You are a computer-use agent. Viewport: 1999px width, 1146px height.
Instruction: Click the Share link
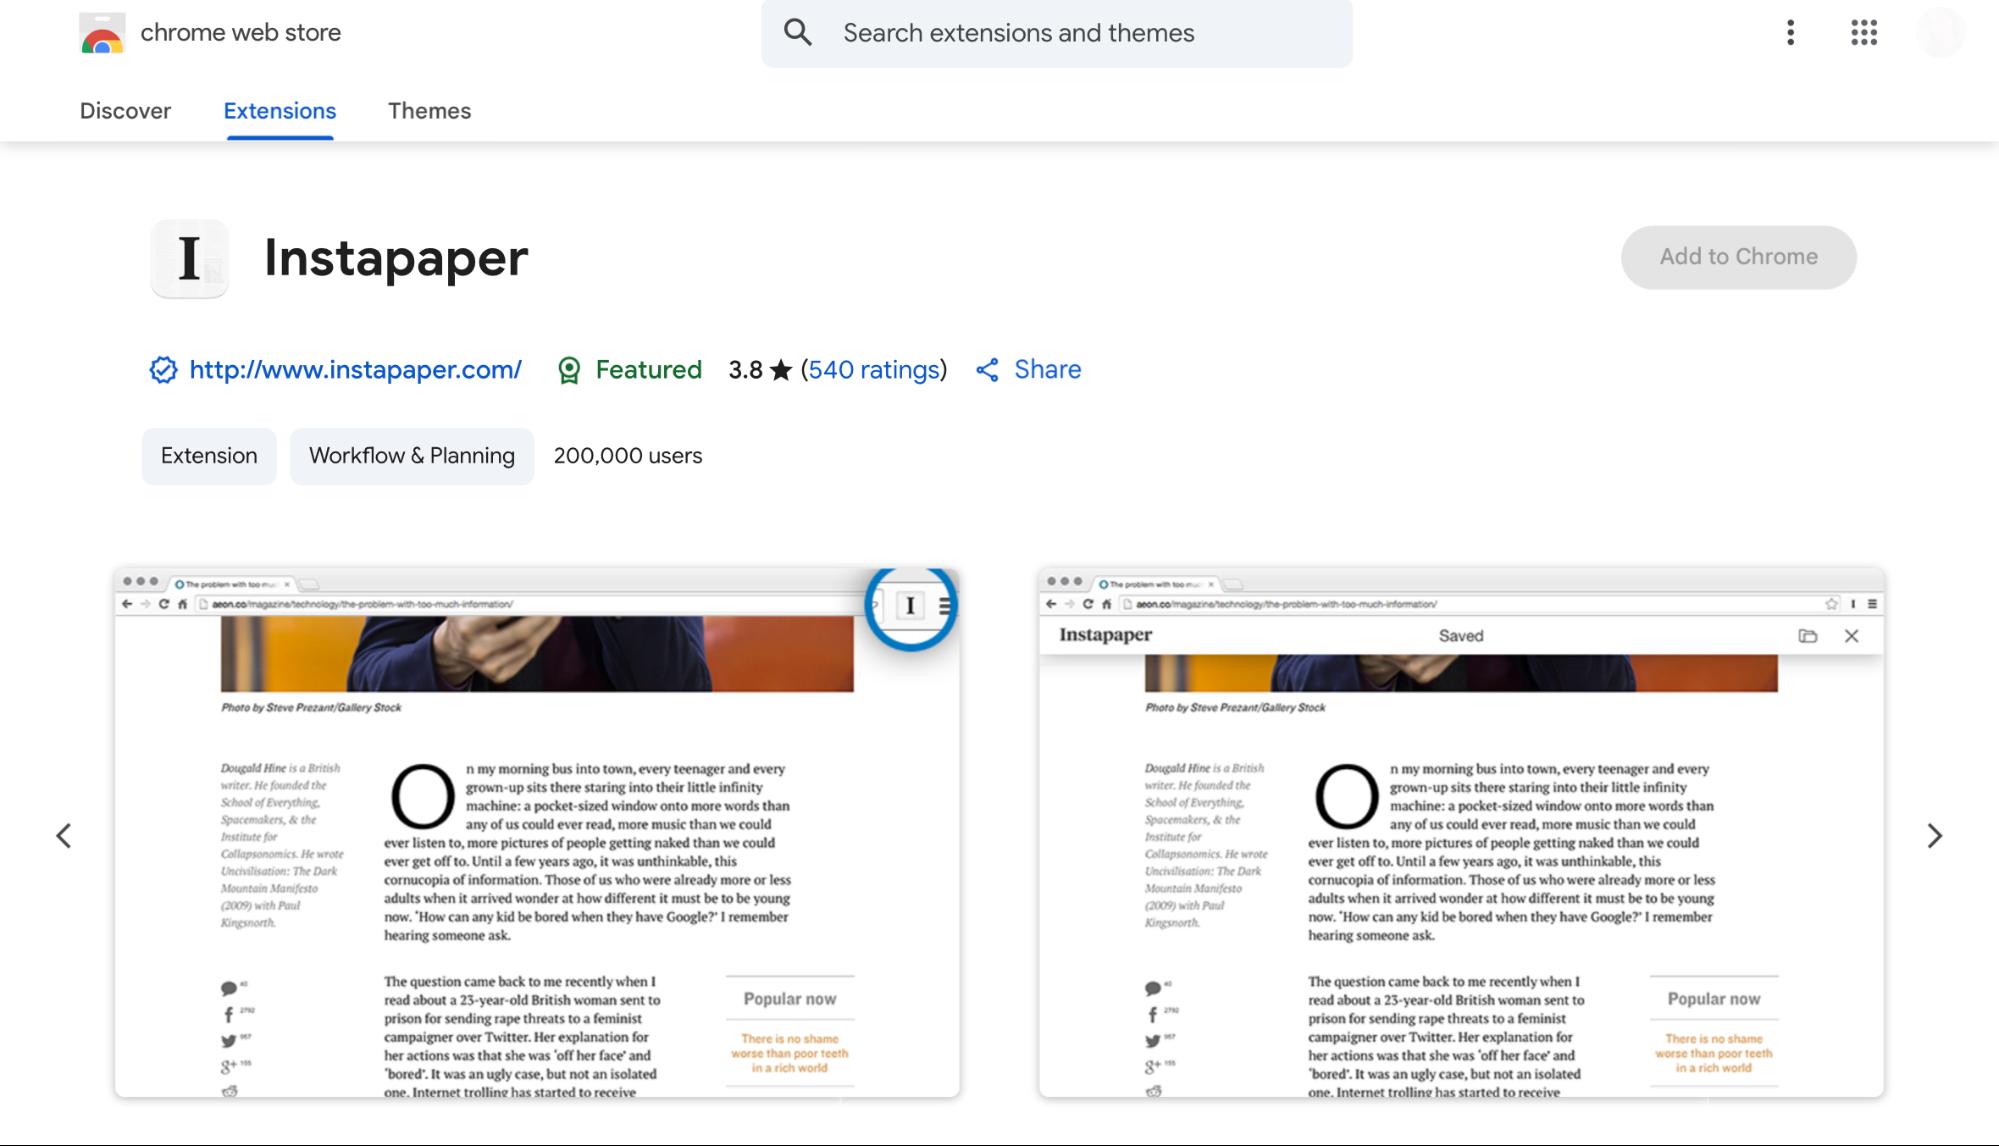tap(1047, 370)
